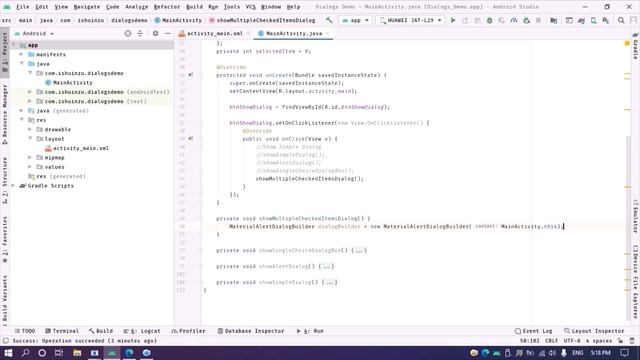Expand the java (generated) folder

click(x=22, y=111)
